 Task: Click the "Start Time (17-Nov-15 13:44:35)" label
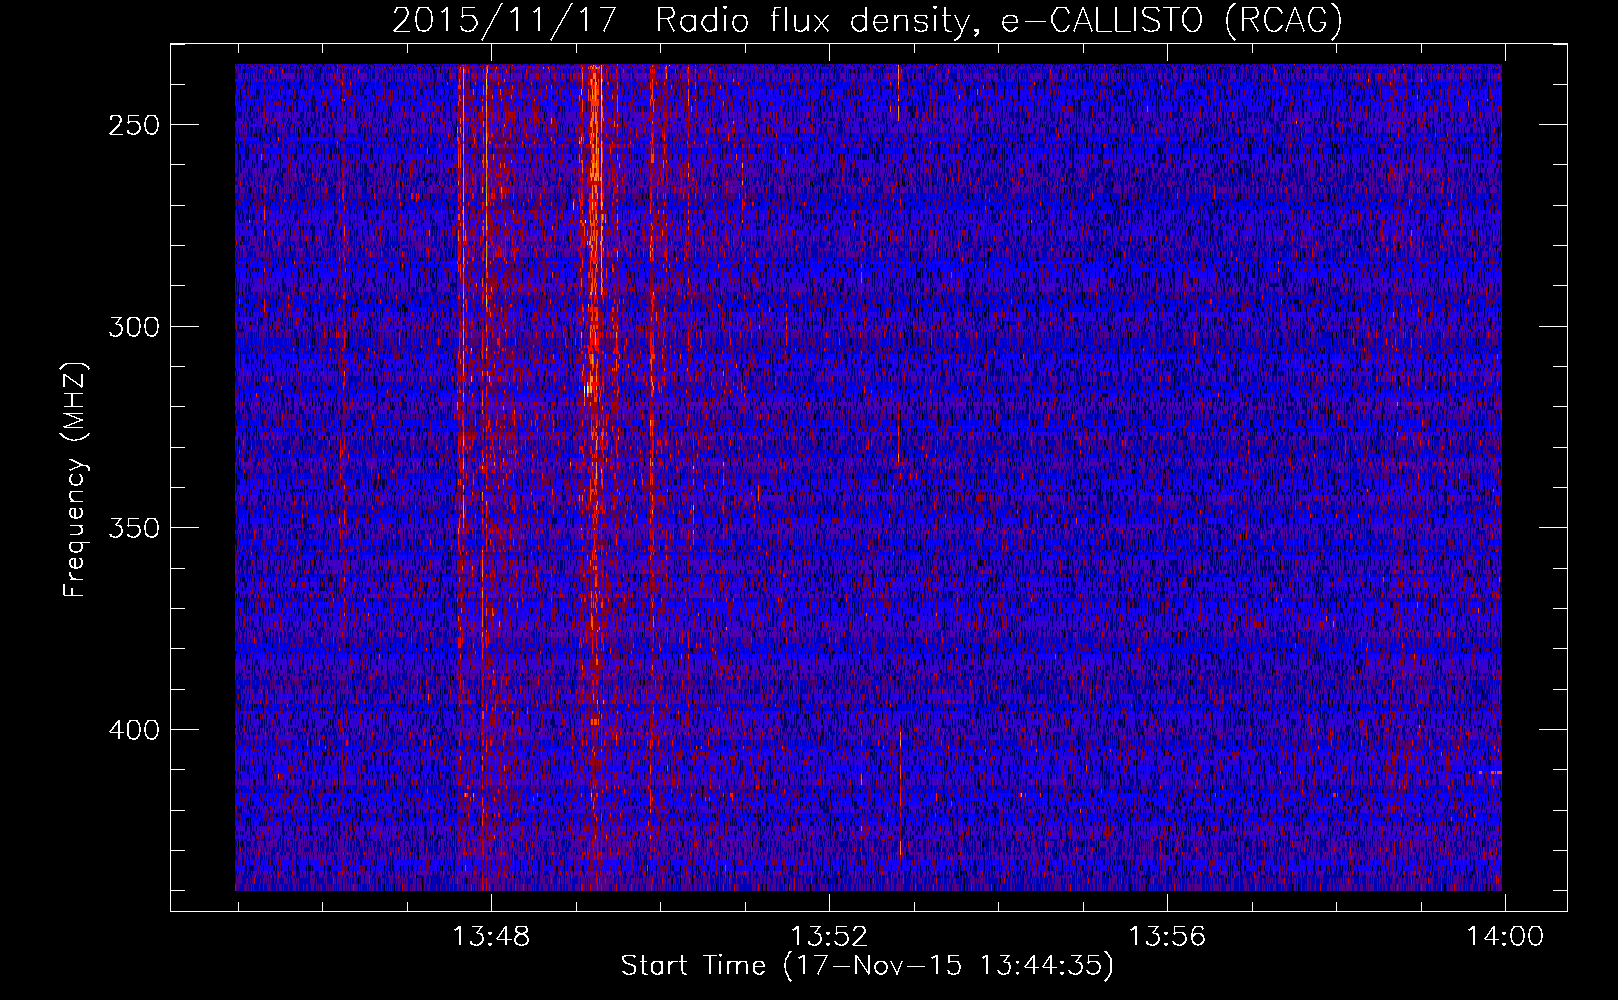(x=867, y=966)
